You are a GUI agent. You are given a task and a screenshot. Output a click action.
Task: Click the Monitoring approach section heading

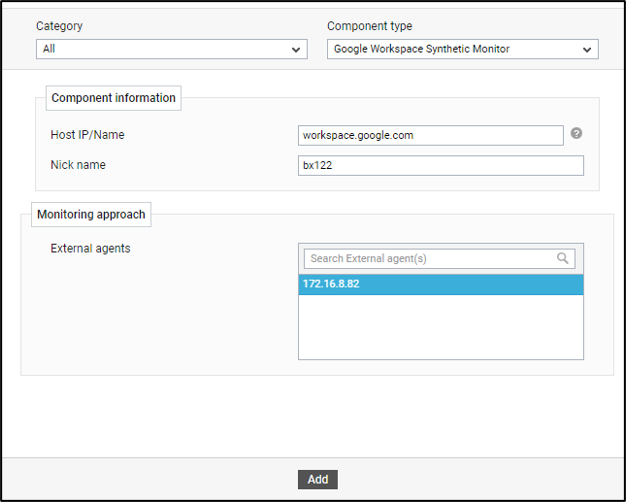pyautogui.click(x=91, y=214)
